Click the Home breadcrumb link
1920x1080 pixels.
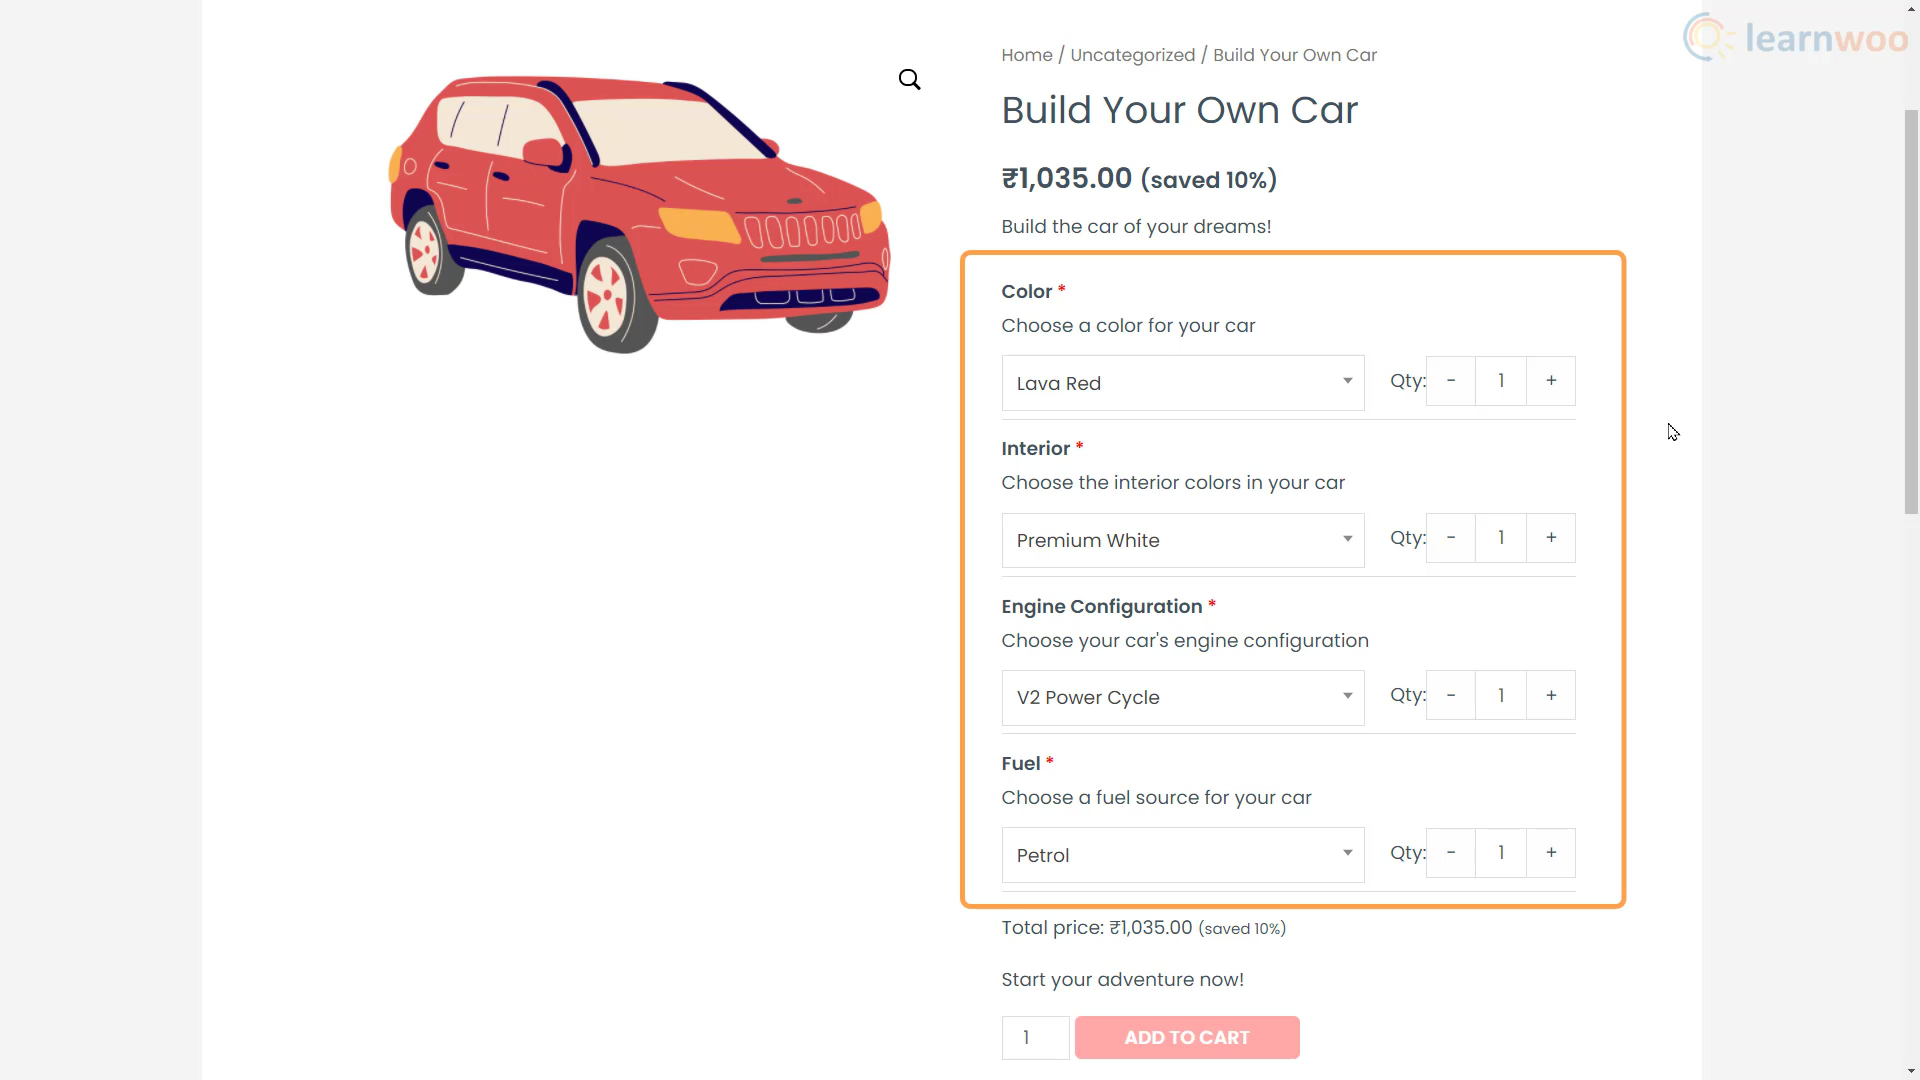tap(1027, 55)
